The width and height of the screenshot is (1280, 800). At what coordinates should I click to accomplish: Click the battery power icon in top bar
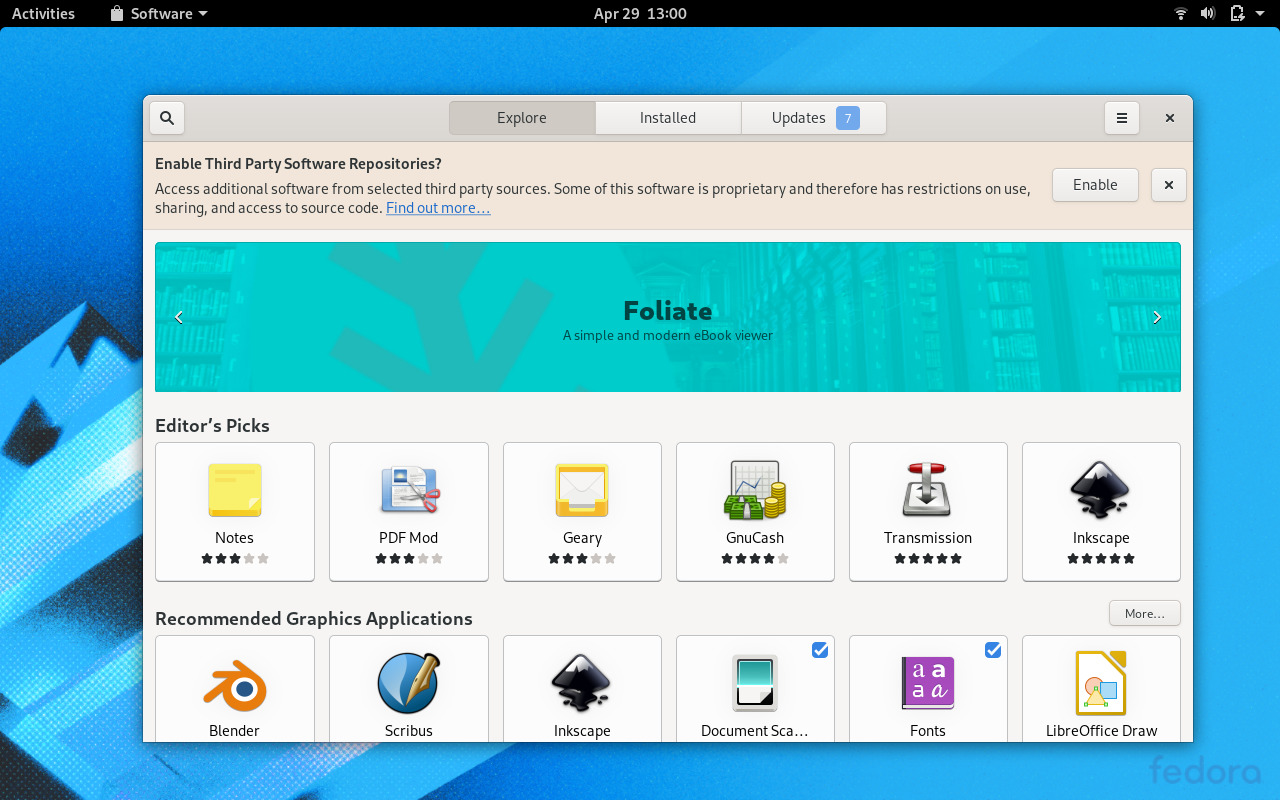[x=1237, y=14]
